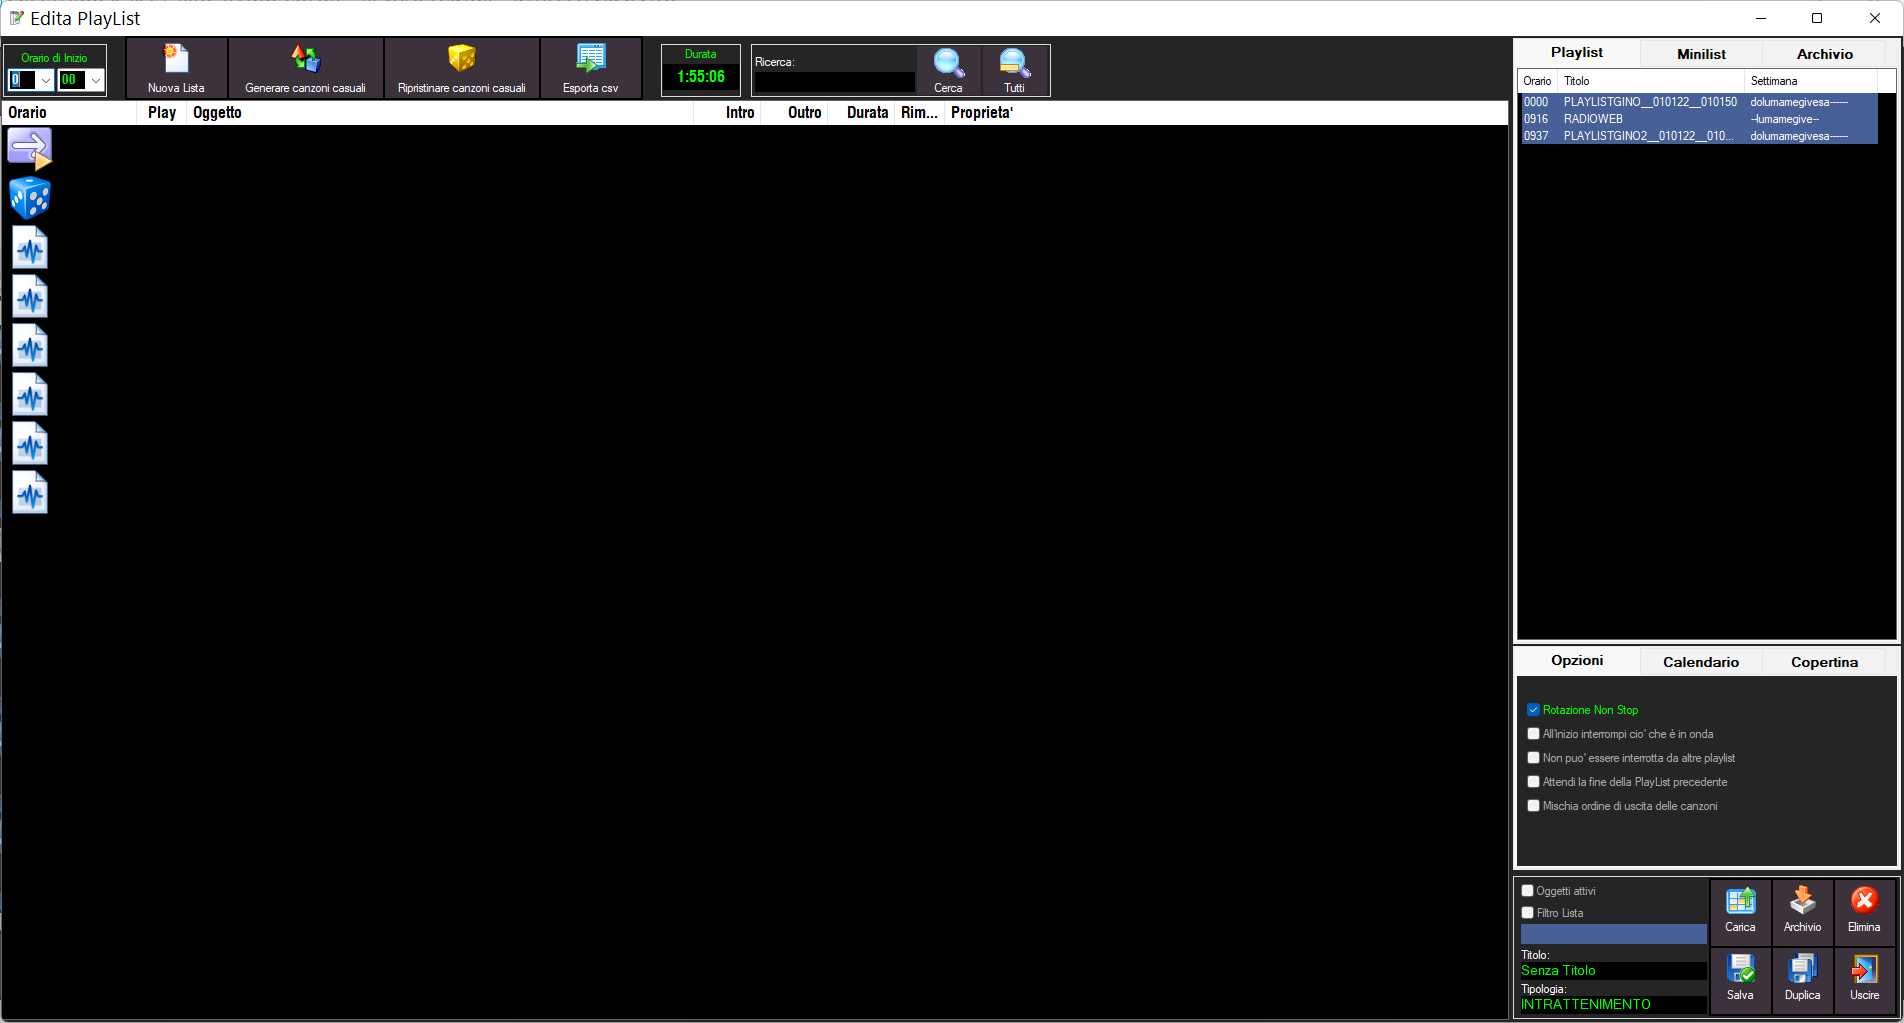
Task: Toggle Rotazione Non Stop checkbox
Action: click(1533, 710)
